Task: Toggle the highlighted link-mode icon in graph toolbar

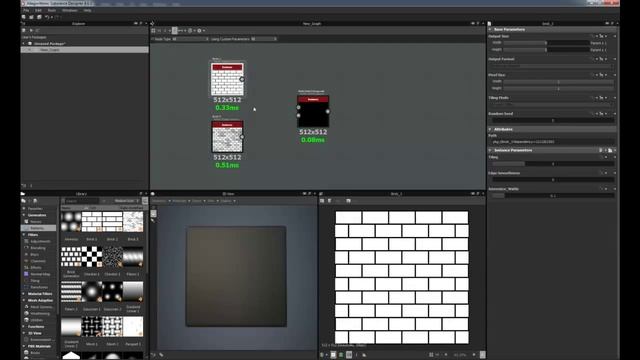Action: coord(175,31)
